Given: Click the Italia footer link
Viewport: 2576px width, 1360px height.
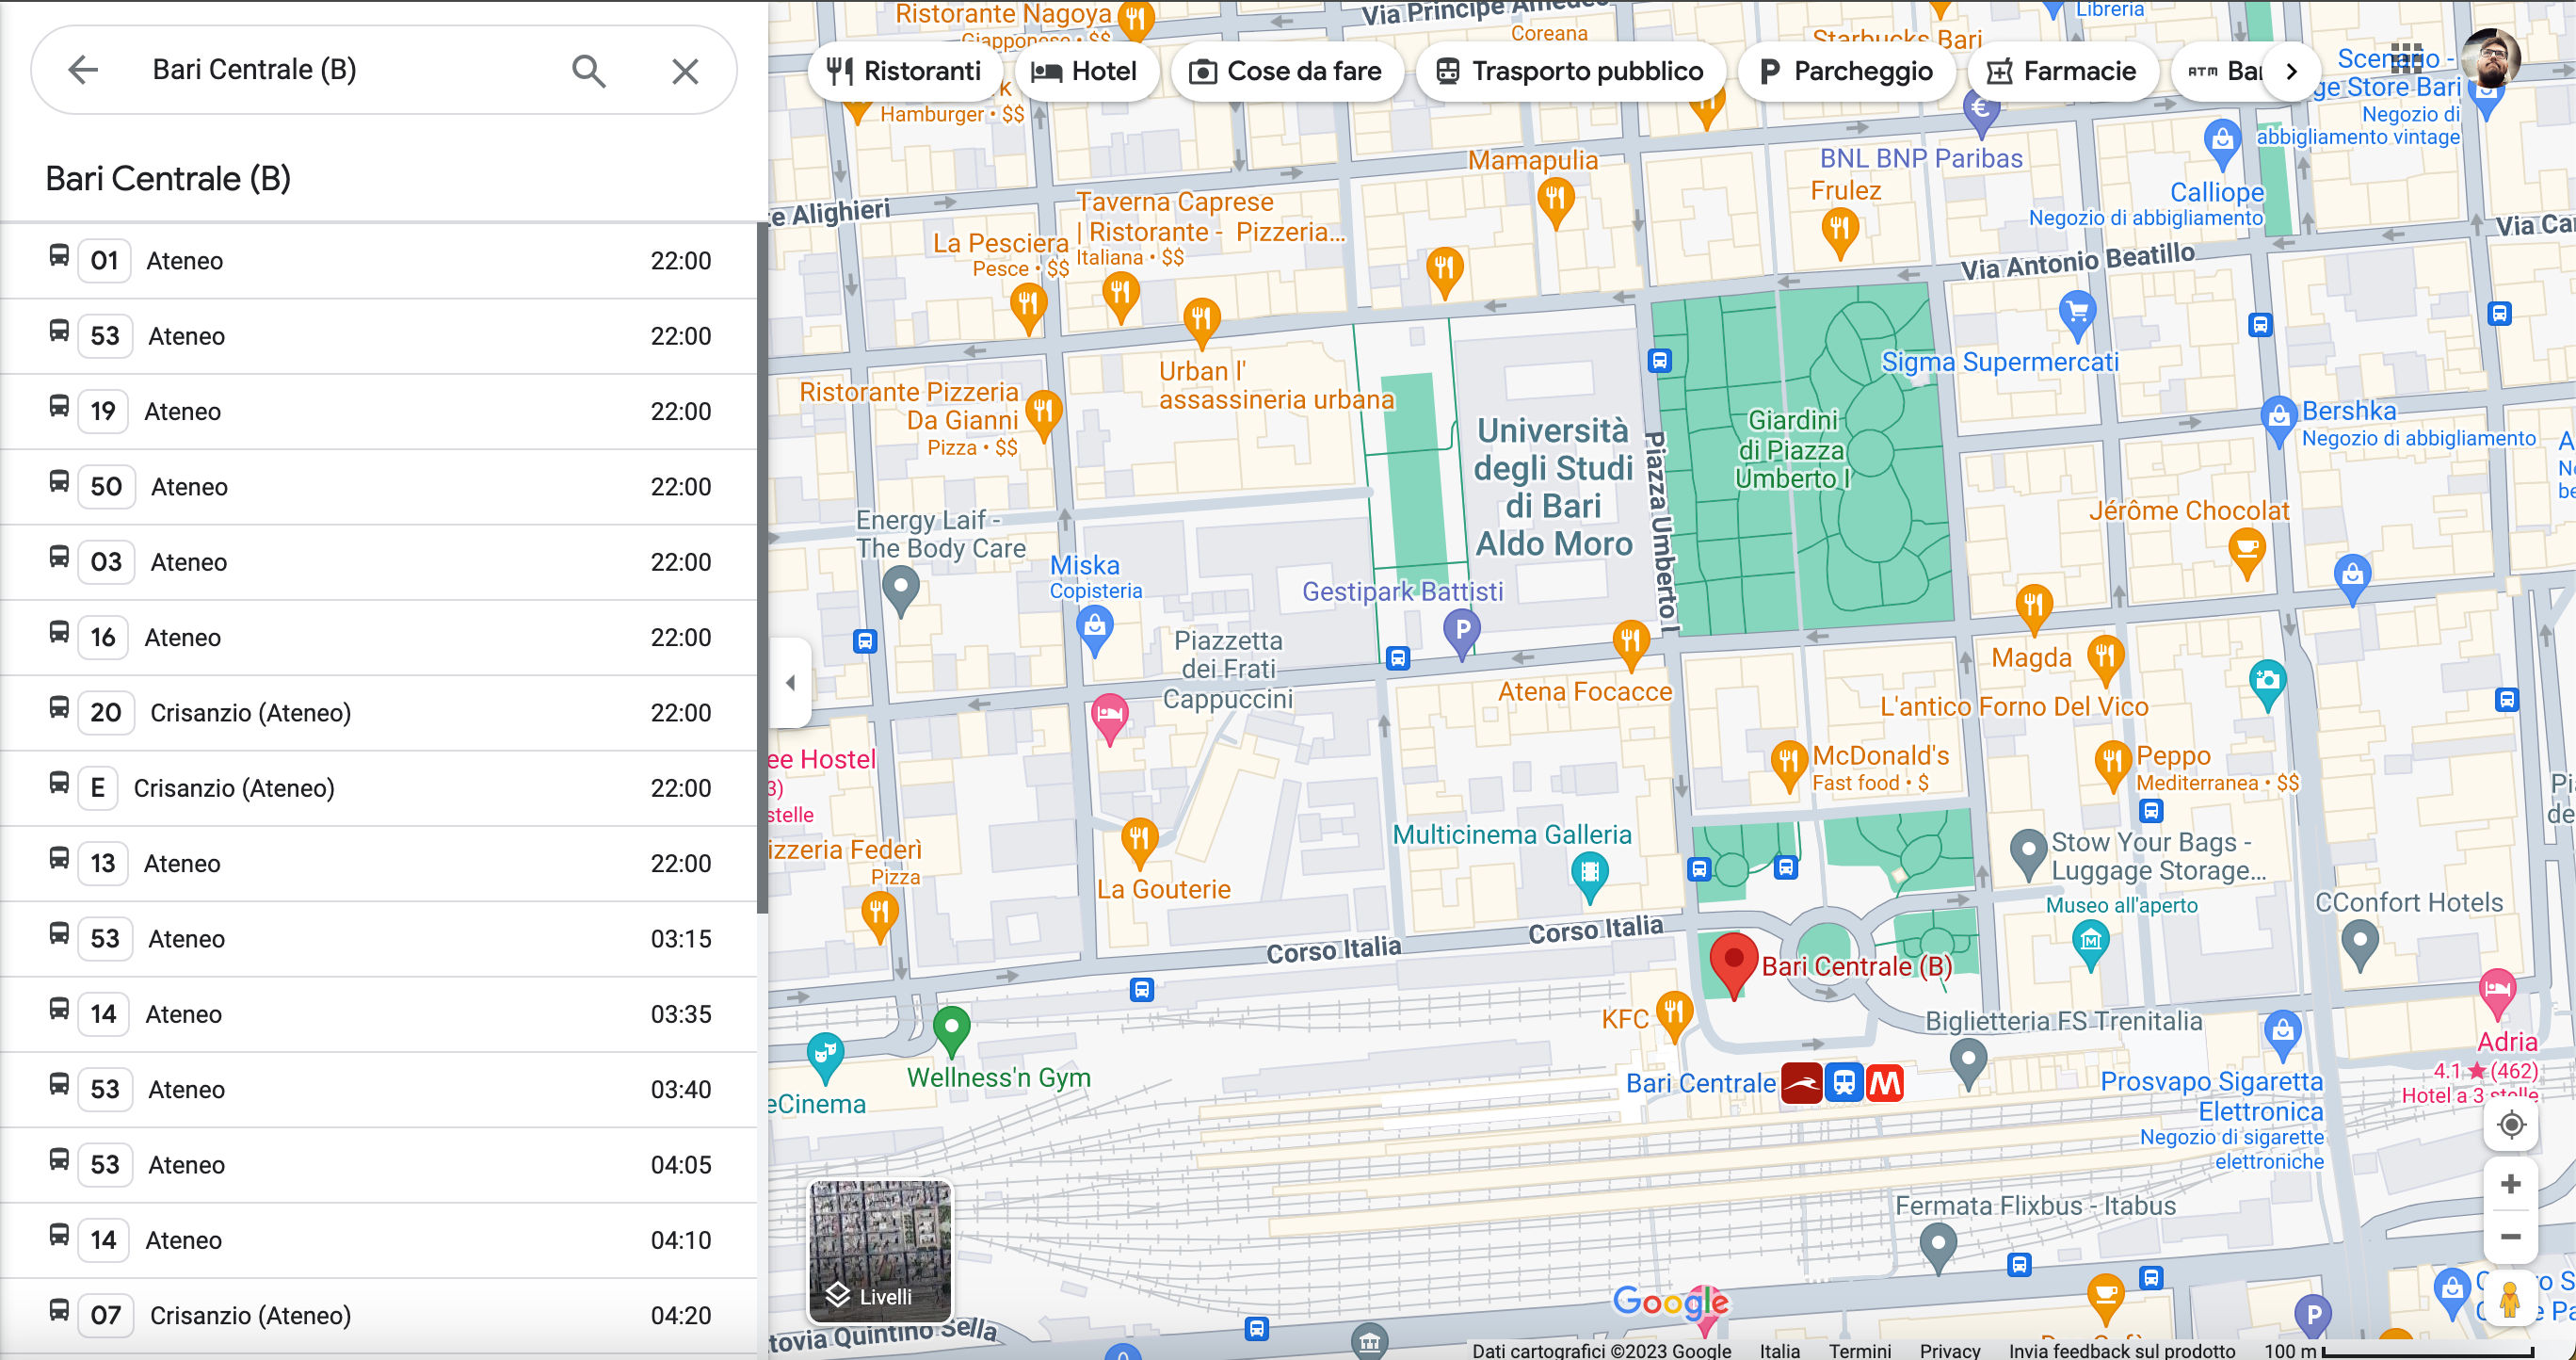Looking at the screenshot, I should 1780,1350.
